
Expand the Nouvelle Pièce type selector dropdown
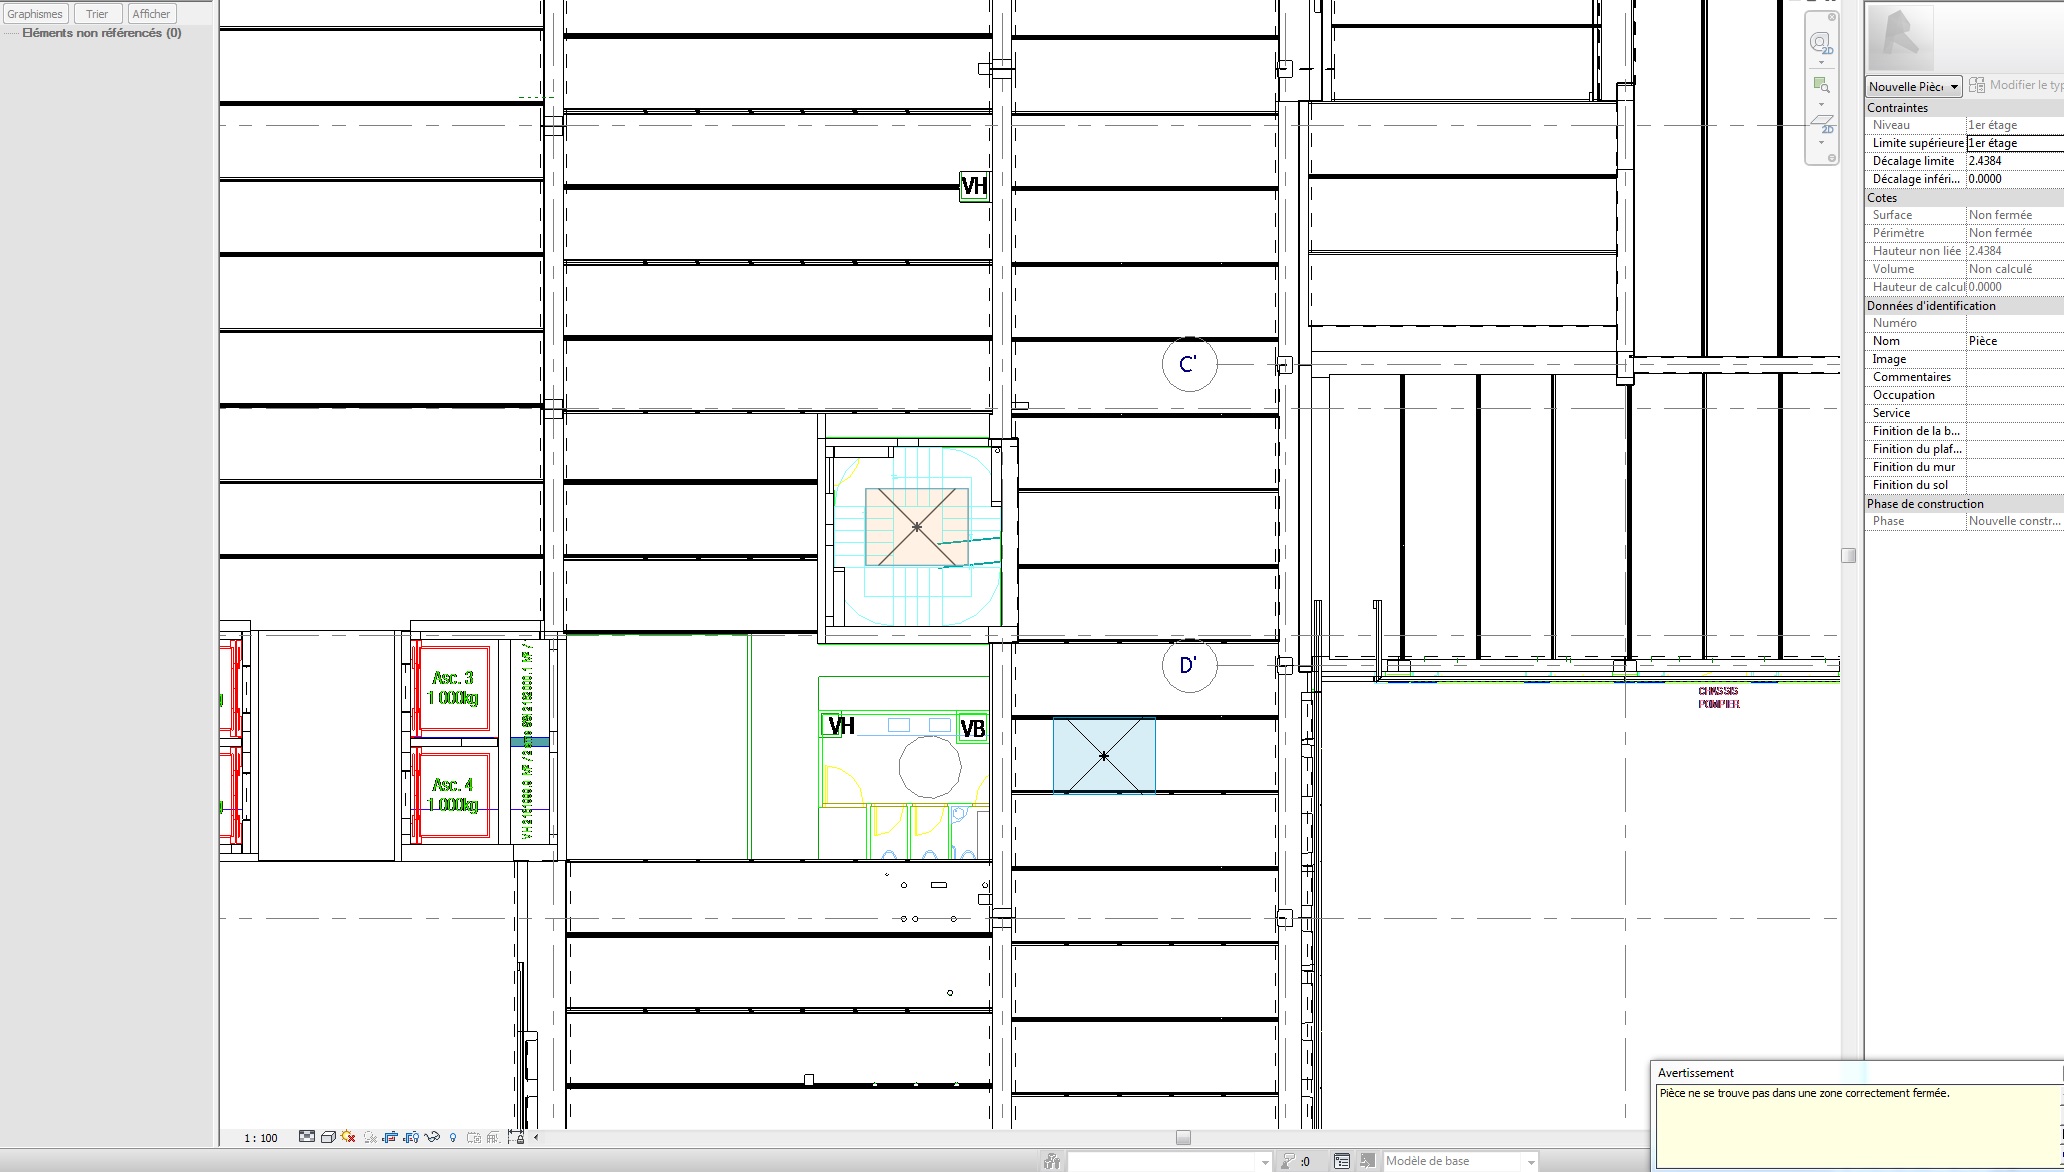pos(1953,87)
